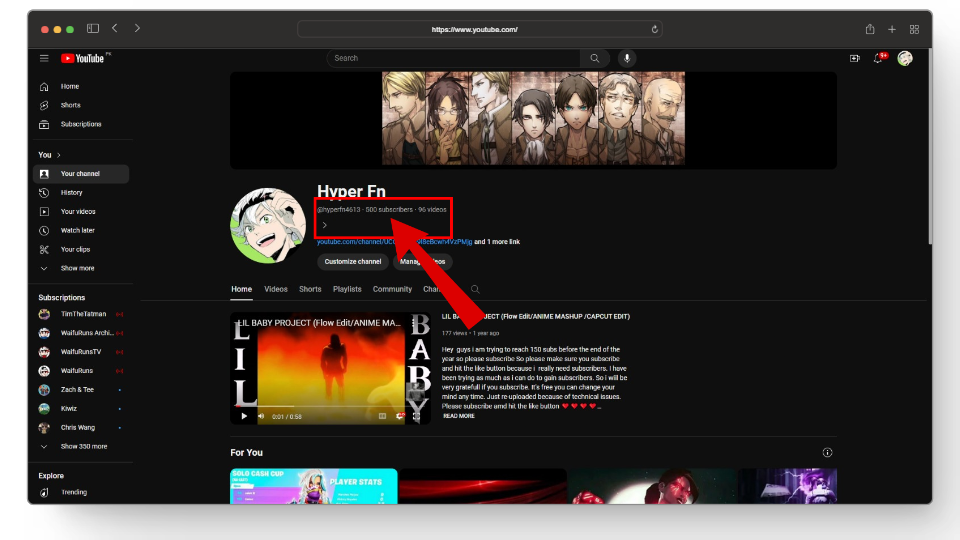
Task: Play the featured video
Action: click(x=244, y=416)
